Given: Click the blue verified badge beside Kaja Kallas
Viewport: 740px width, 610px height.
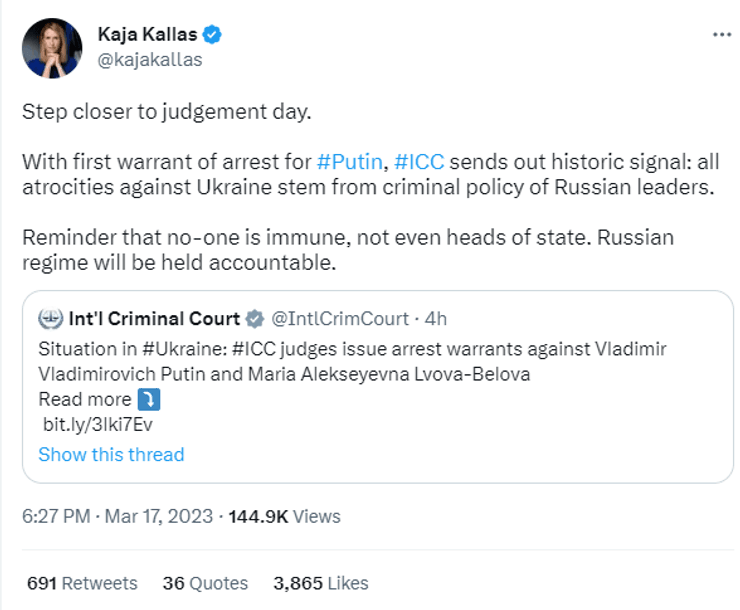Looking at the screenshot, I should tap(212, 35).
